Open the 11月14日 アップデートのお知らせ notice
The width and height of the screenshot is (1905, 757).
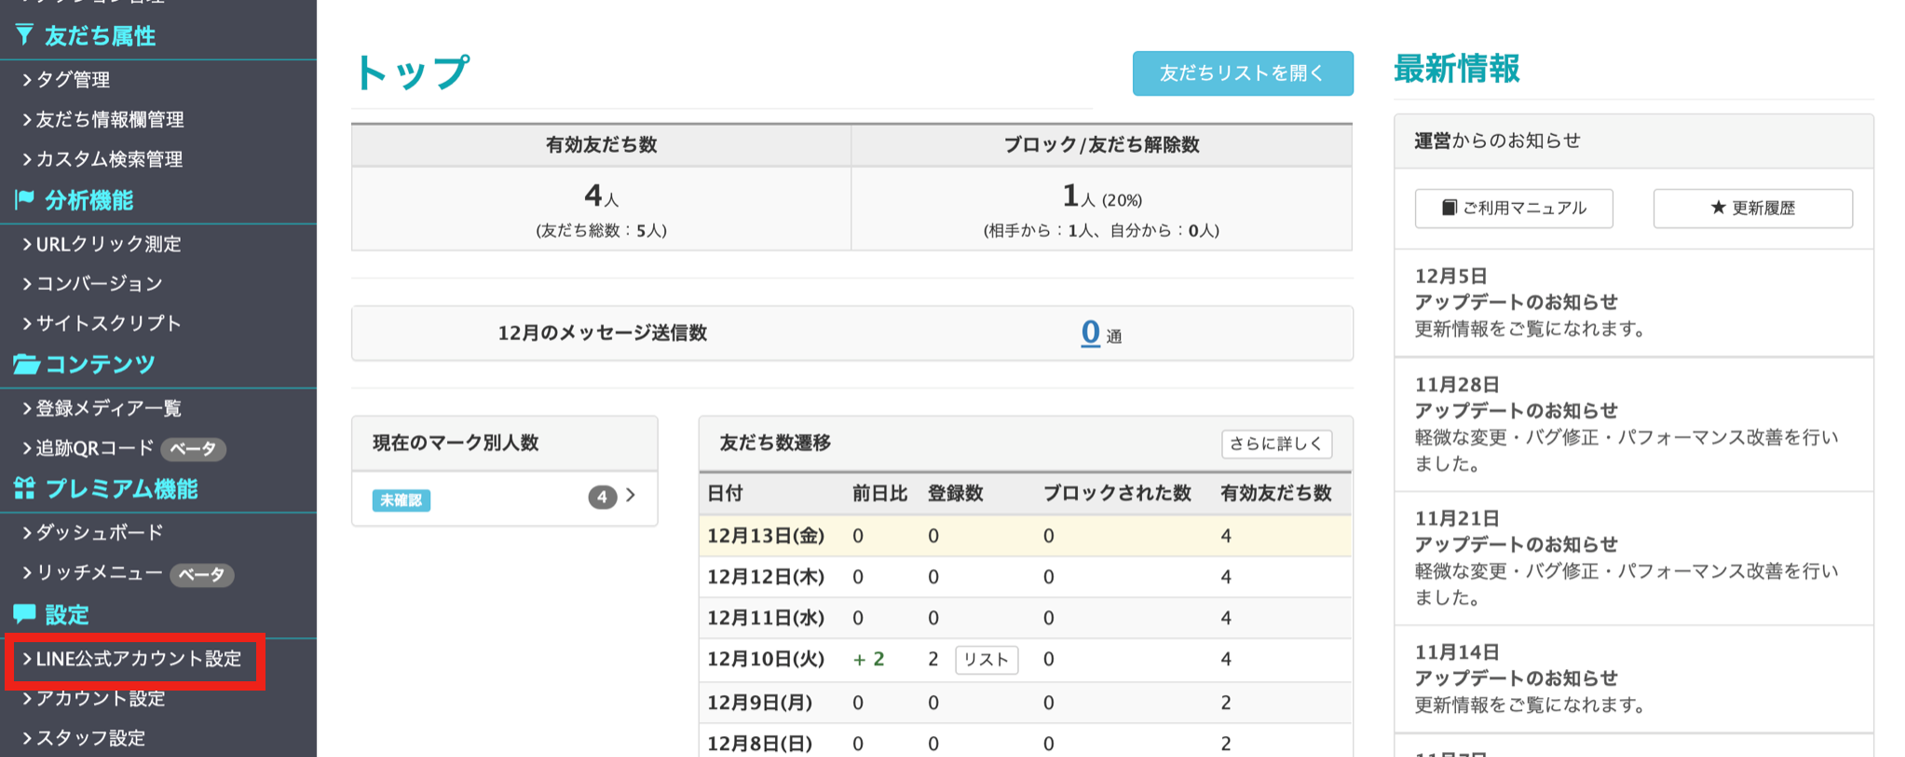point(1633,679)
